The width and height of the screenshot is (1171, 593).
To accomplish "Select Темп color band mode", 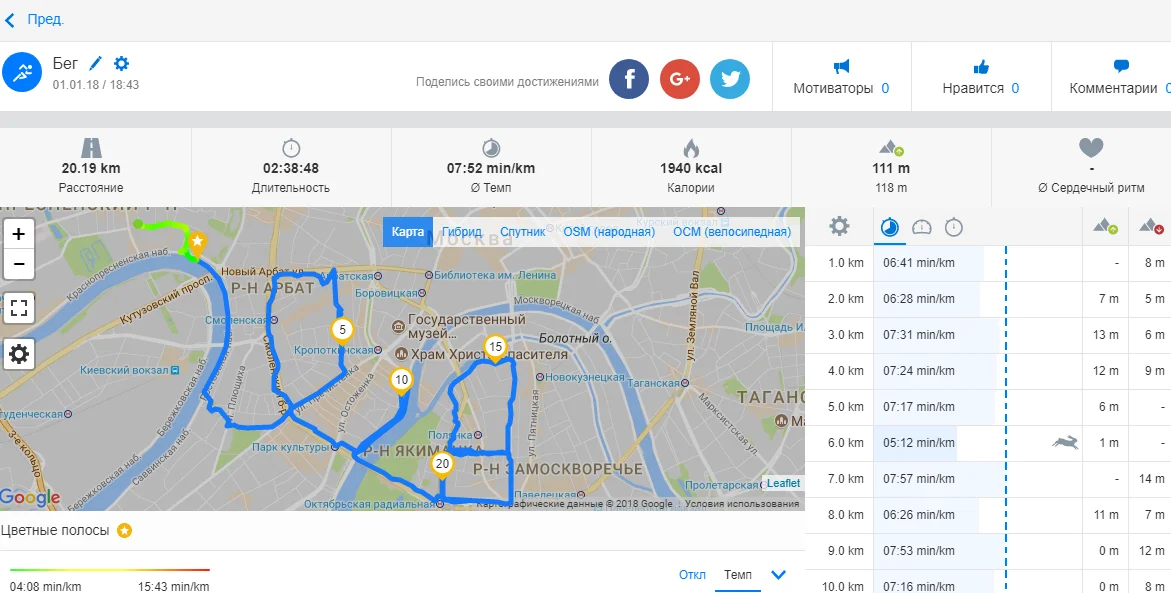I will (x=738, y=574).
